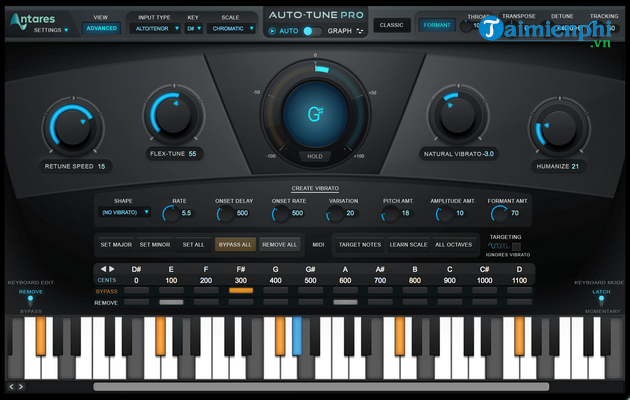Click the Amplitude Amt. knob

click(x=444, y=214)
